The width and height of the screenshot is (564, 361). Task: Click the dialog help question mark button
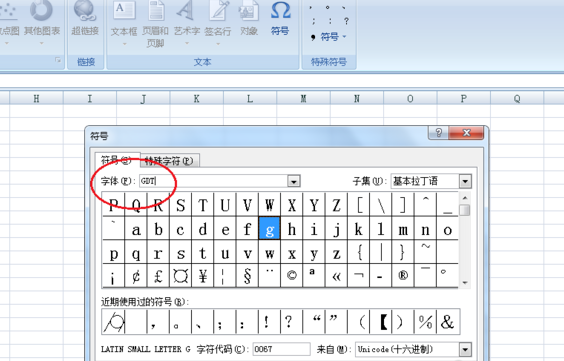(x=438, y=133)
